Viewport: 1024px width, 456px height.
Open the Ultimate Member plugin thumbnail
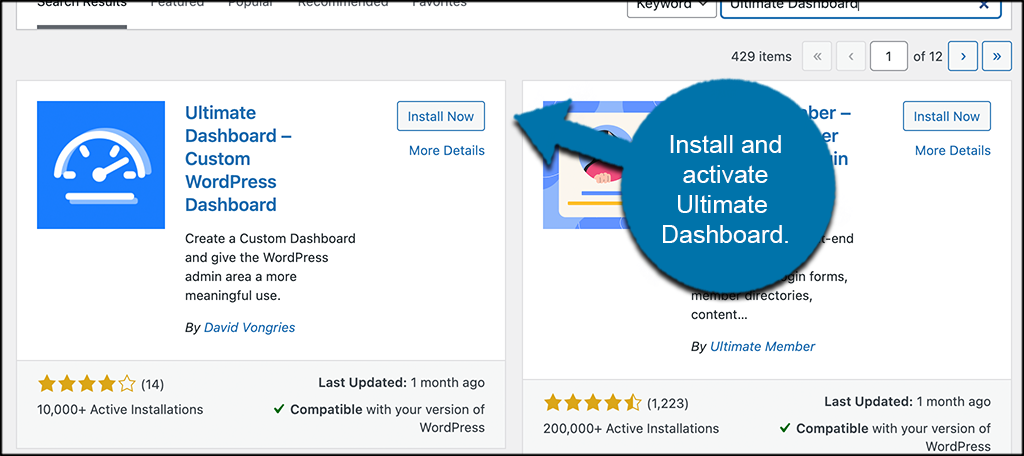pos(582,165)
